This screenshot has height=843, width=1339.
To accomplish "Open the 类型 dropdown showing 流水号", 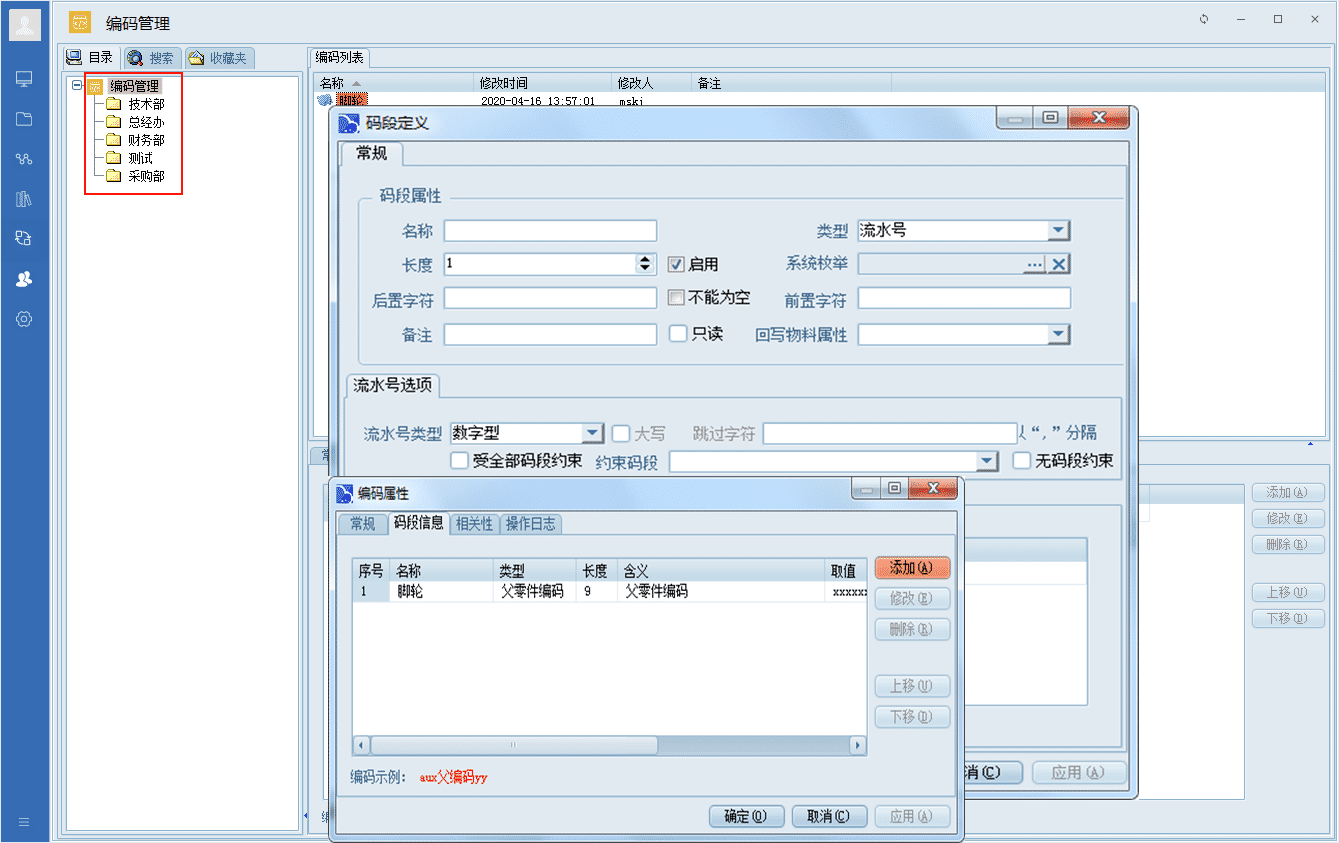I will click(x=1058, y=231).
